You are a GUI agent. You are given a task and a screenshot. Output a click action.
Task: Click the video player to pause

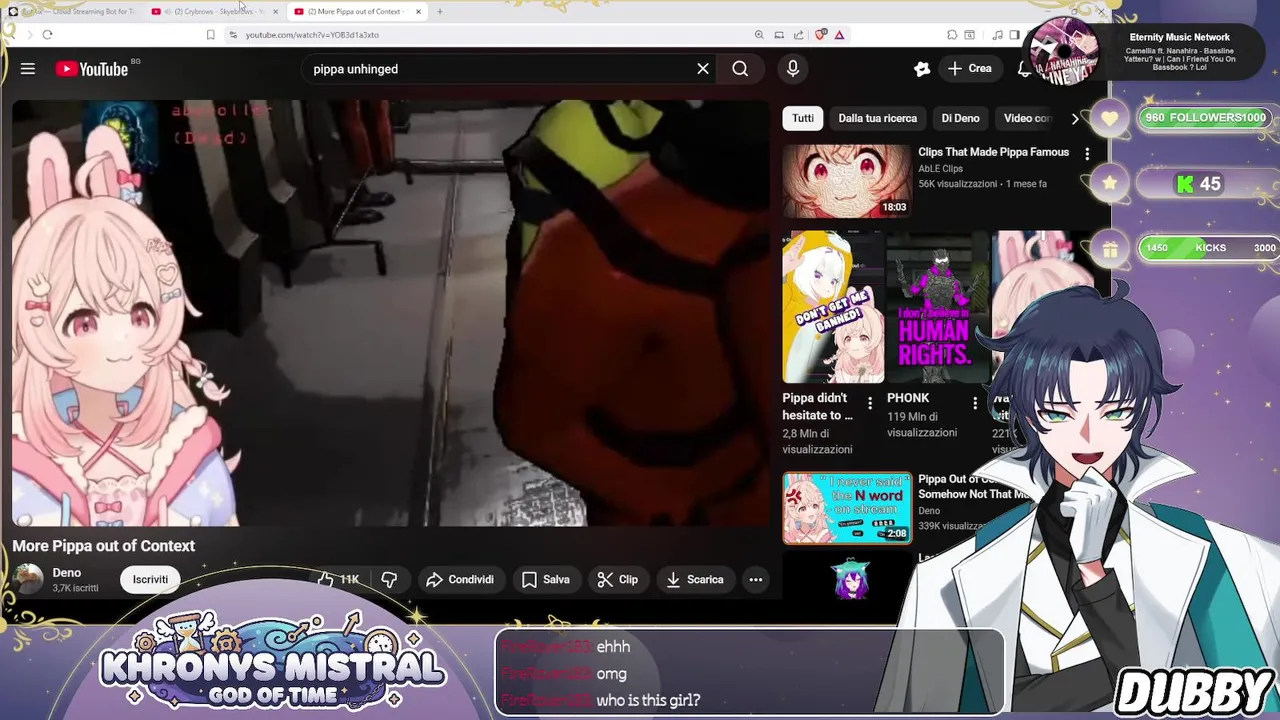pos(390,312)
